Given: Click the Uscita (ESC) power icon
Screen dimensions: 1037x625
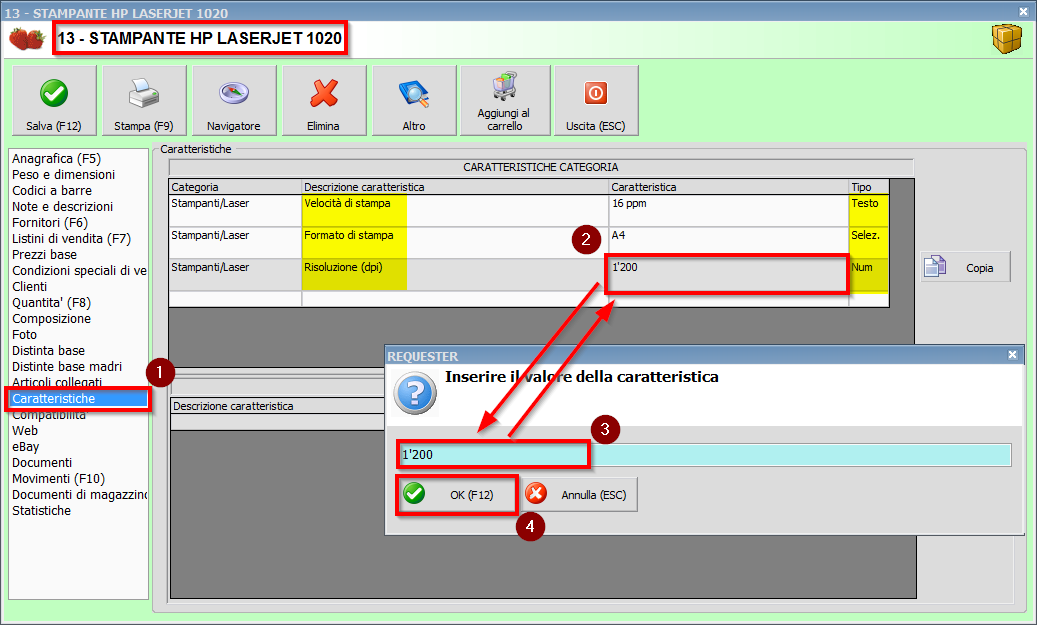Looking at the screenshot, I should (595, 93).
